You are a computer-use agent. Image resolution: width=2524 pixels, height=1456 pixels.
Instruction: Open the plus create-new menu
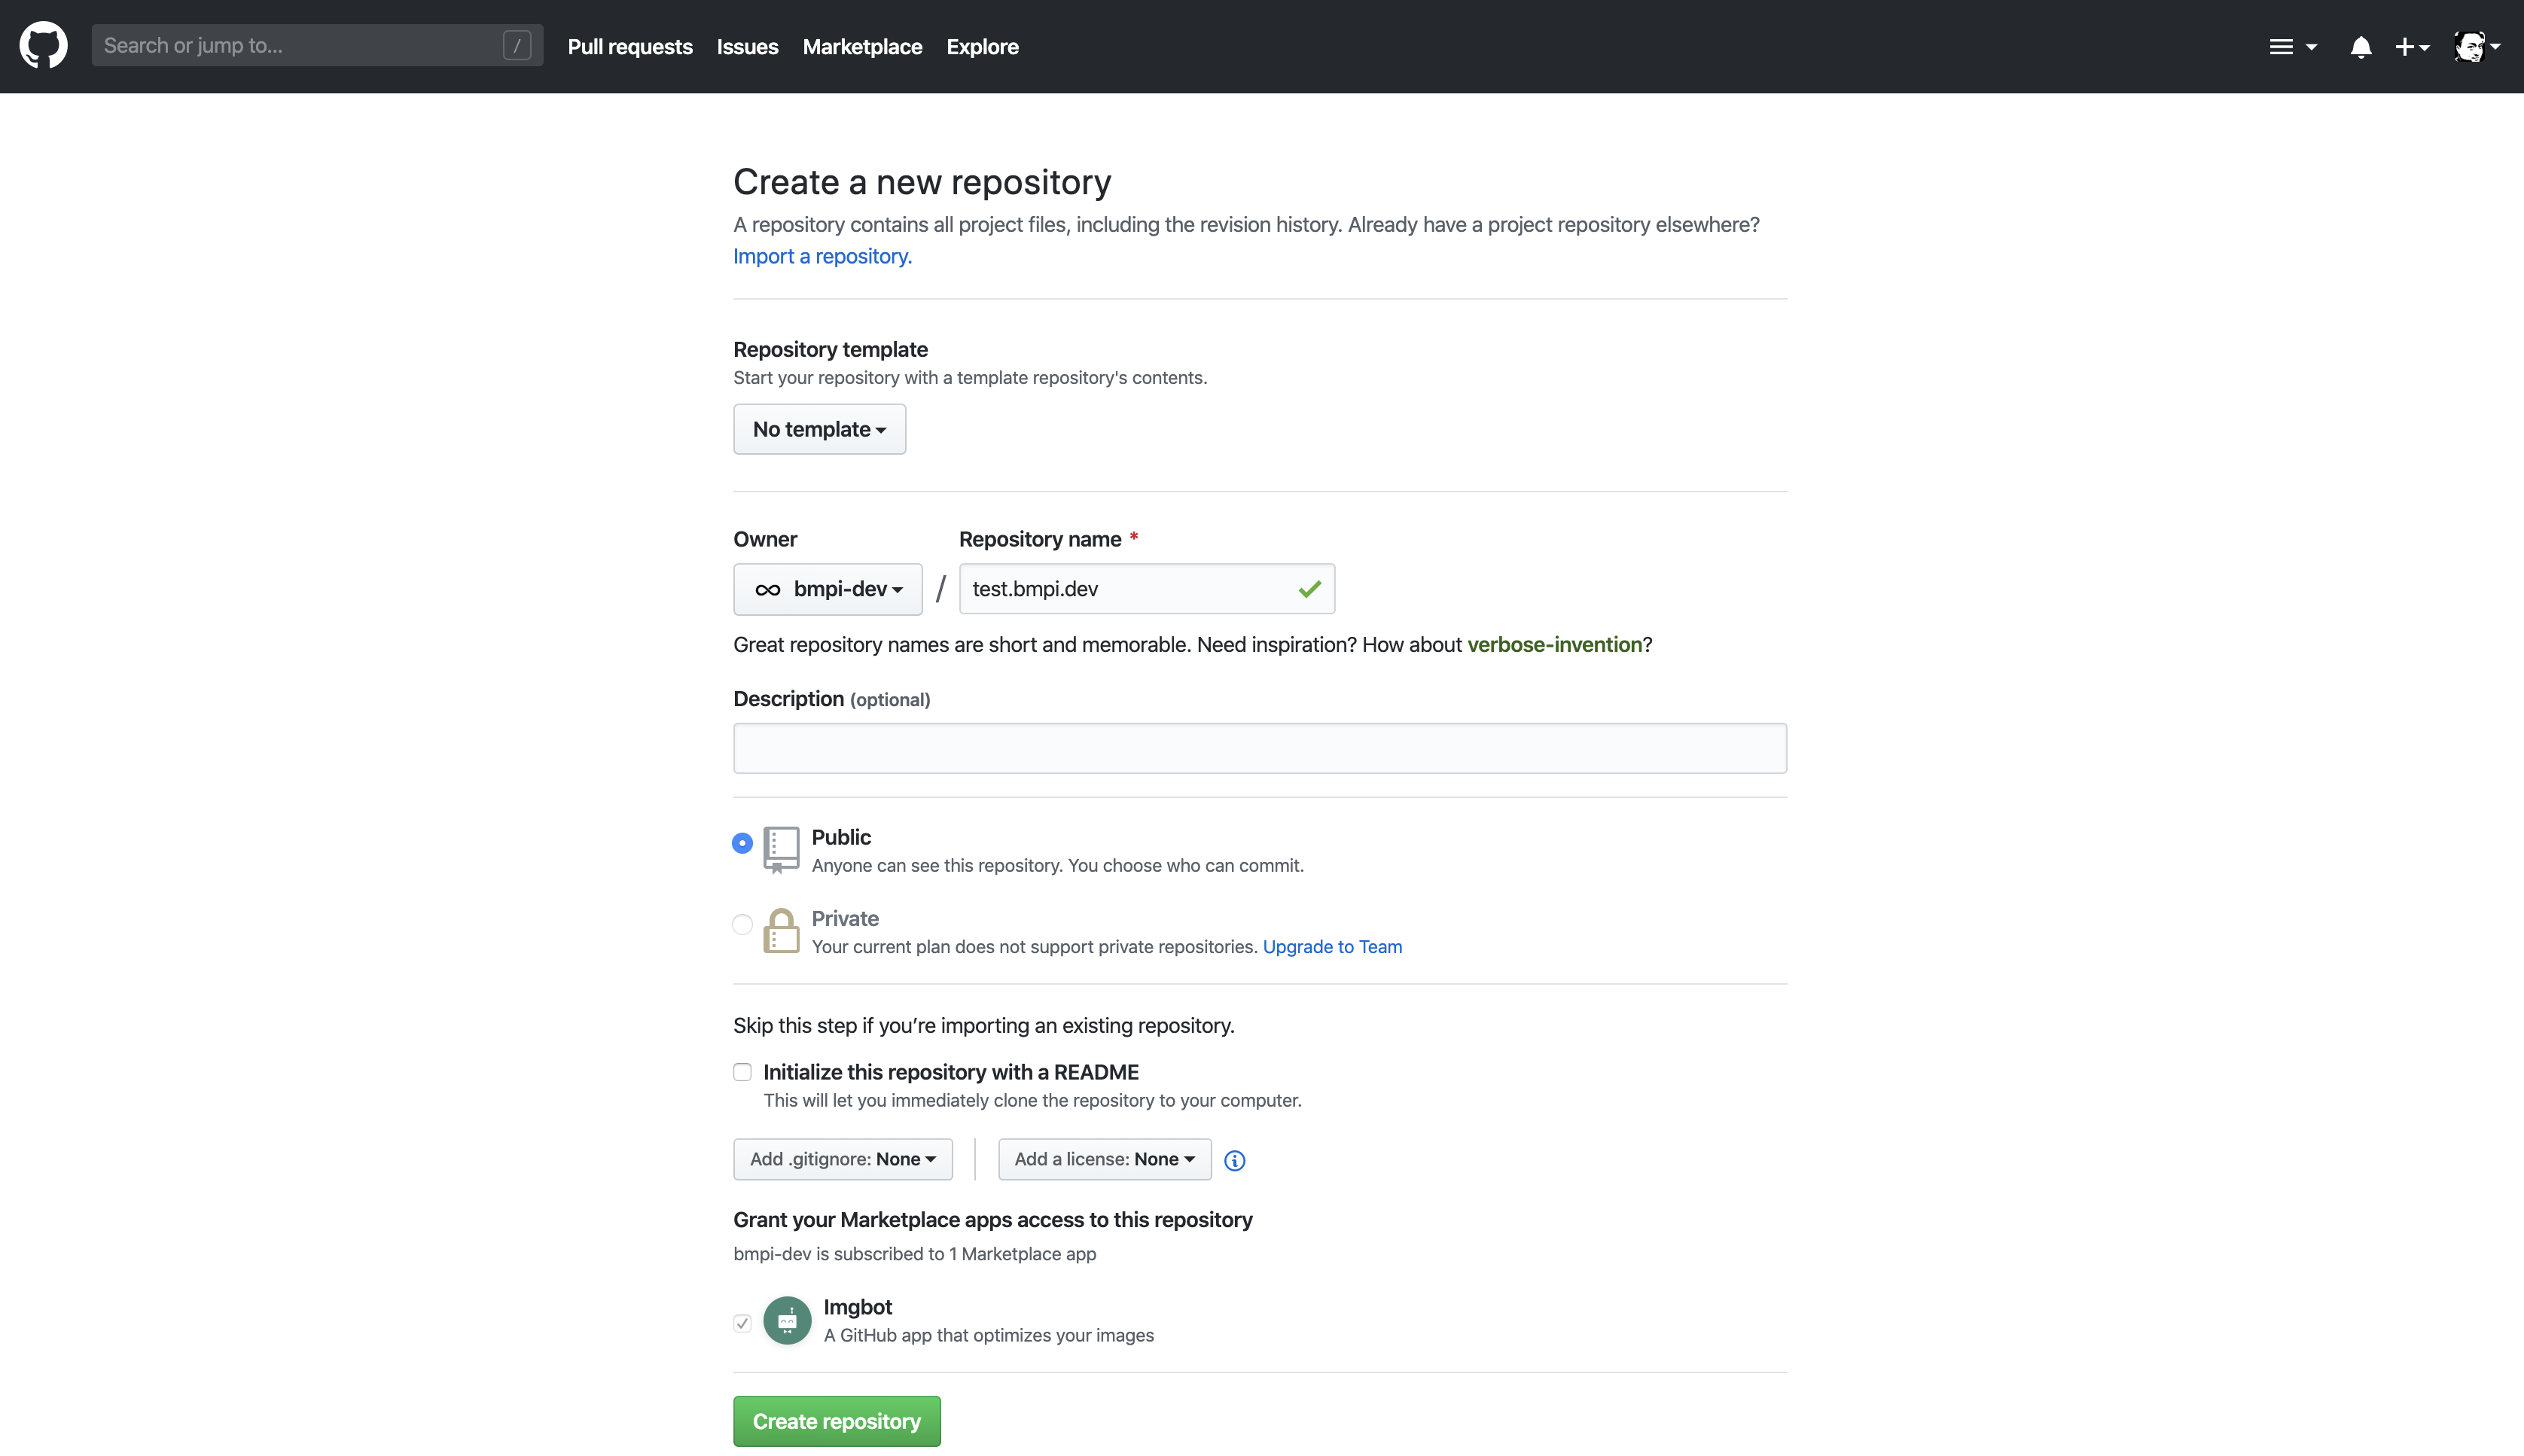2411,47
